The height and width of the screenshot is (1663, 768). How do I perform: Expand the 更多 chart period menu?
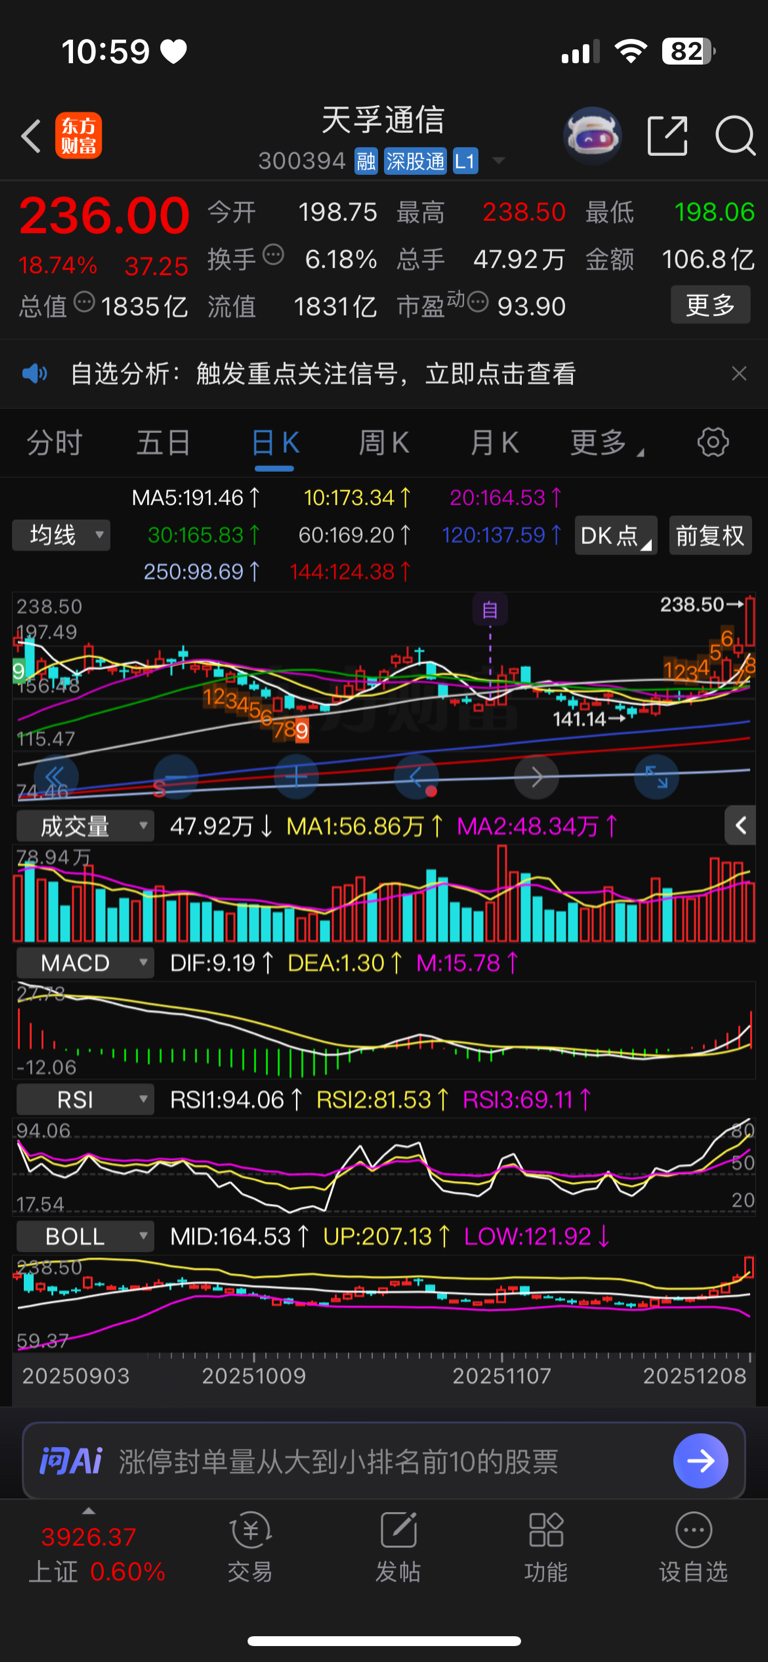coord(606,442)
